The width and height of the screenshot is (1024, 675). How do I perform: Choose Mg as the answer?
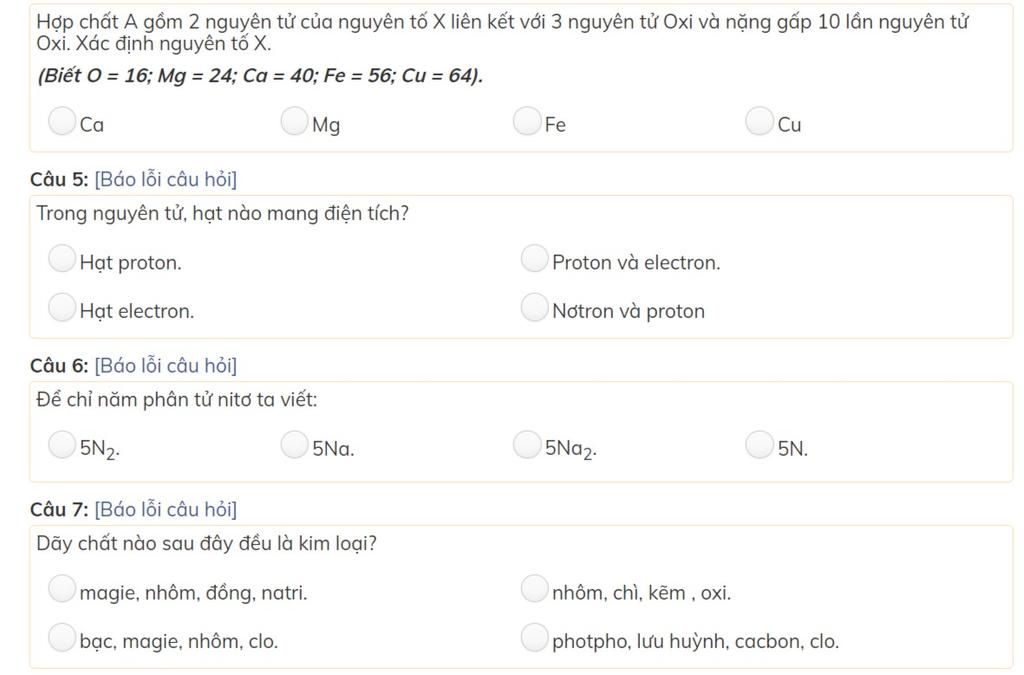[294, 122]
